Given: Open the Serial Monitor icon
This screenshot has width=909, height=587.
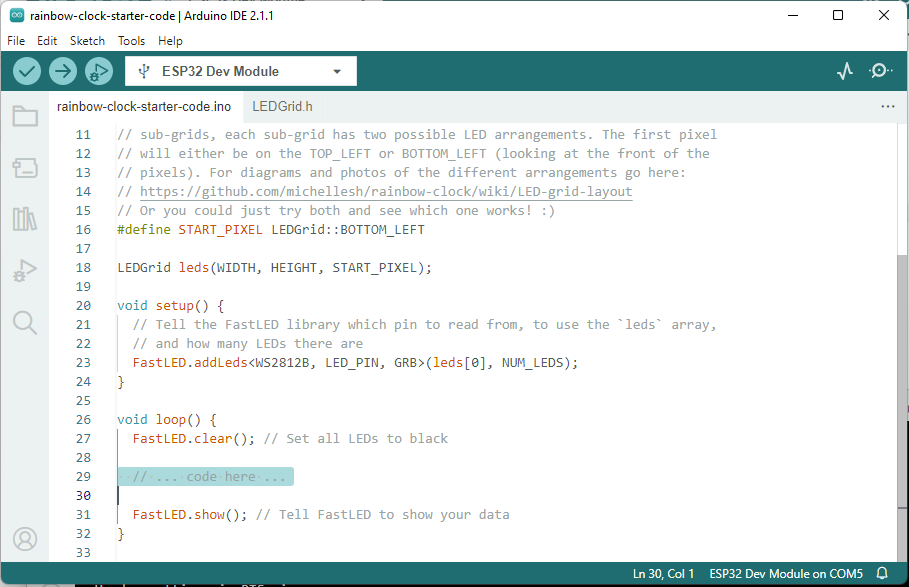Looking at the screenshot, I should coord(880,71).
